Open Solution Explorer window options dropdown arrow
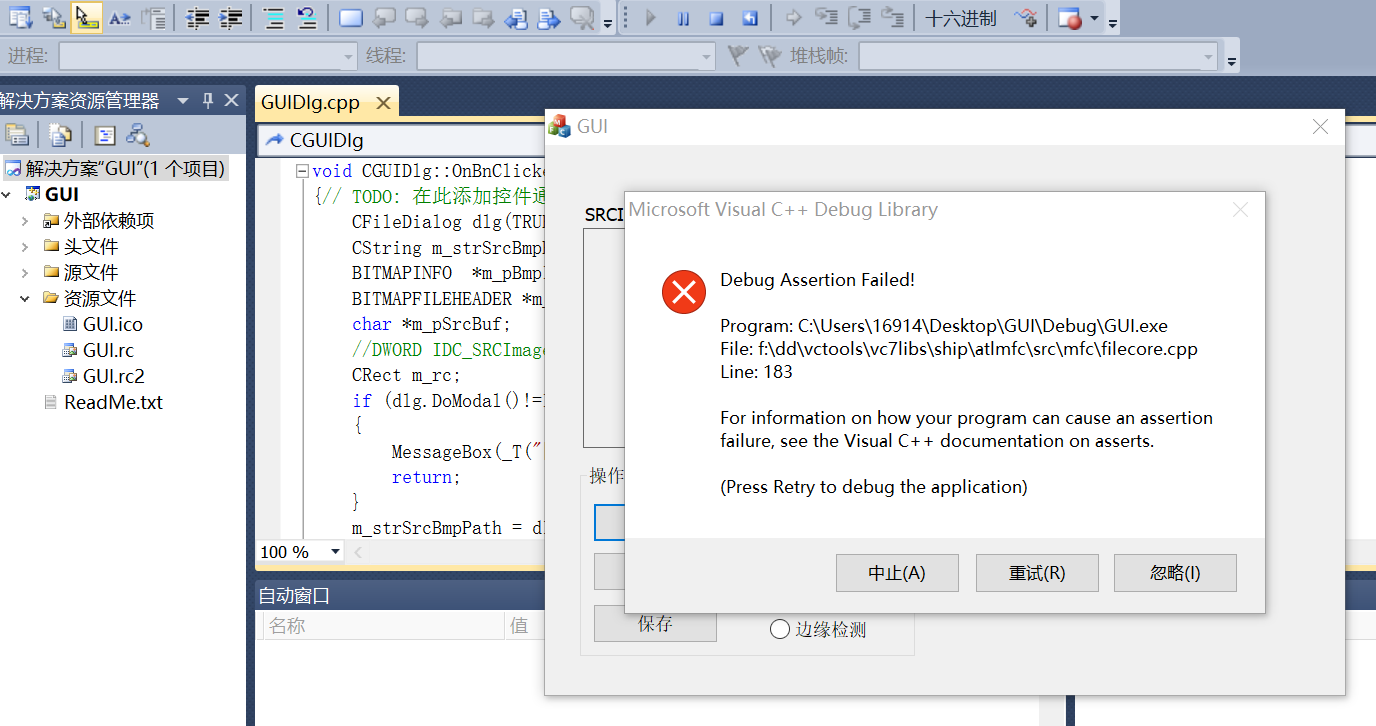The width and height of the screenshot is (1376, 726). point(182,101)
